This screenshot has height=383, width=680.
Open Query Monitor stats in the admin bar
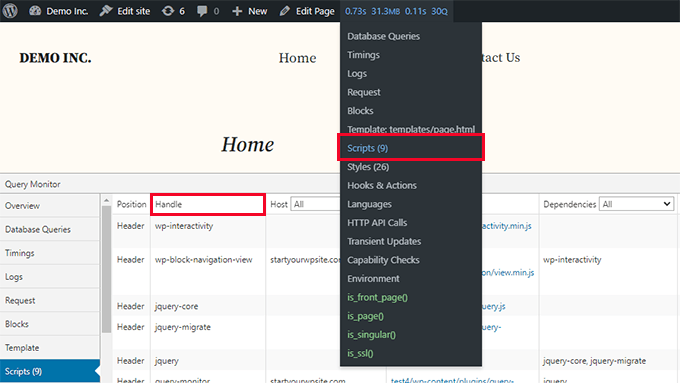click(x=396, y=11)
